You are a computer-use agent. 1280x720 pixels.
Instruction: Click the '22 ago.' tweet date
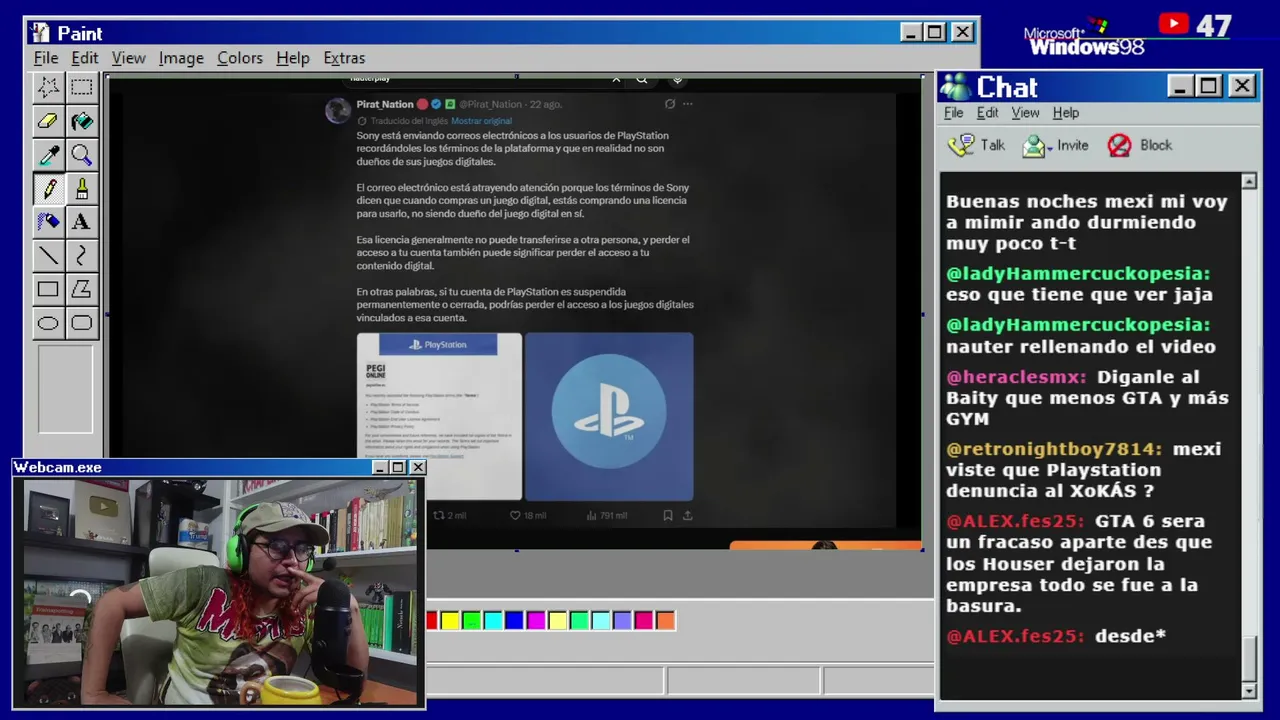click(546, 104)
